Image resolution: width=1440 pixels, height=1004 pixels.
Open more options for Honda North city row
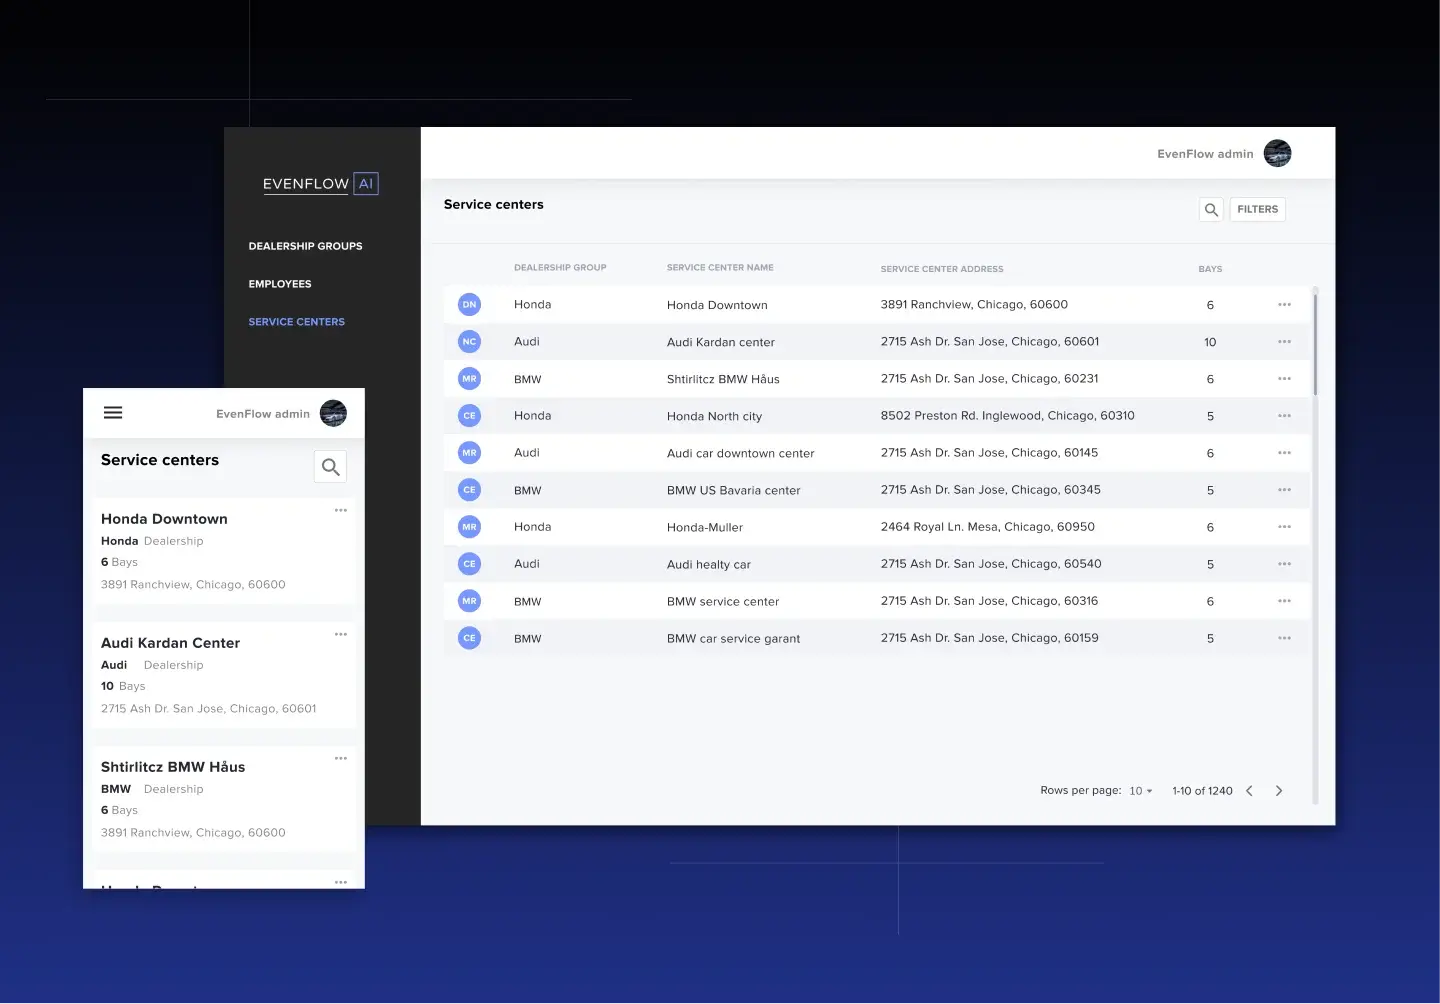coord(1284,416)
